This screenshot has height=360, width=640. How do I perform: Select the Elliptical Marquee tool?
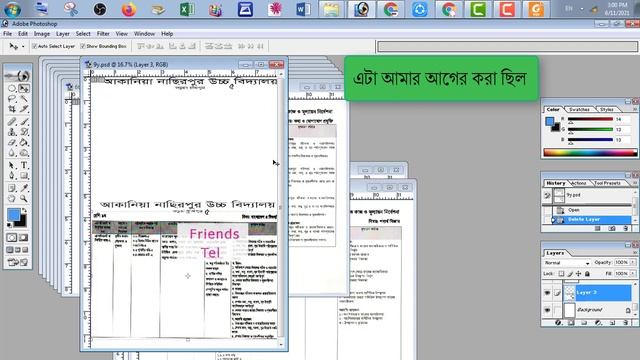click(x=12, y=88)
